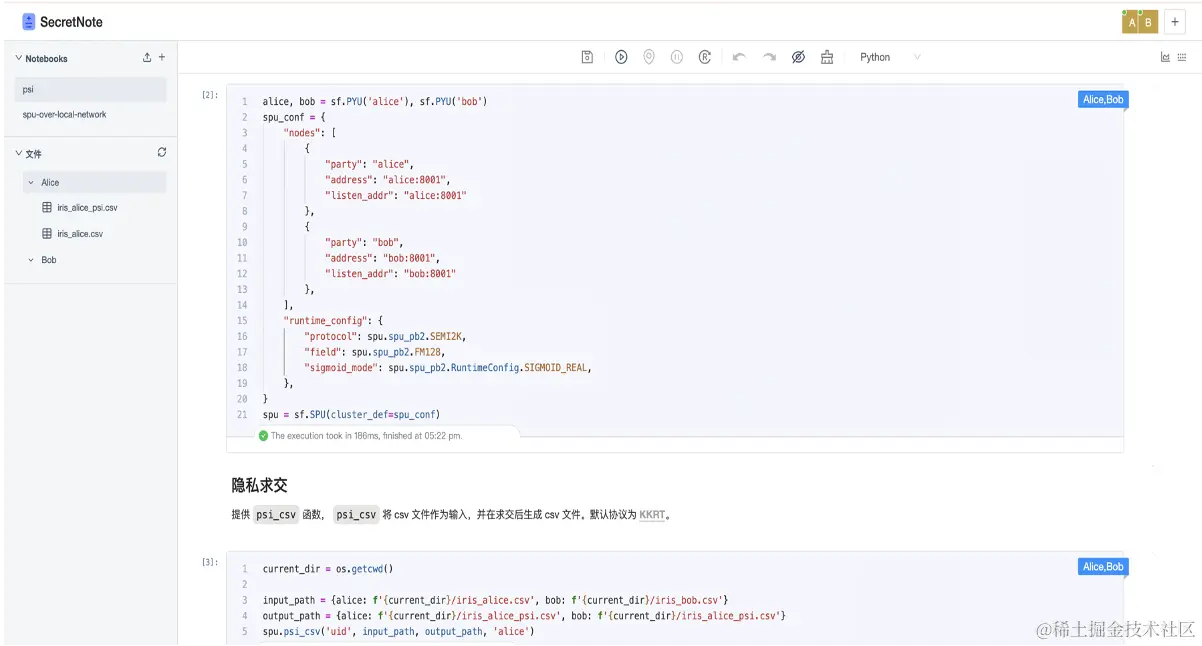
Task: Click the "sigmoid_mode" SIGMOID_REAL code line
Action: 448,368
